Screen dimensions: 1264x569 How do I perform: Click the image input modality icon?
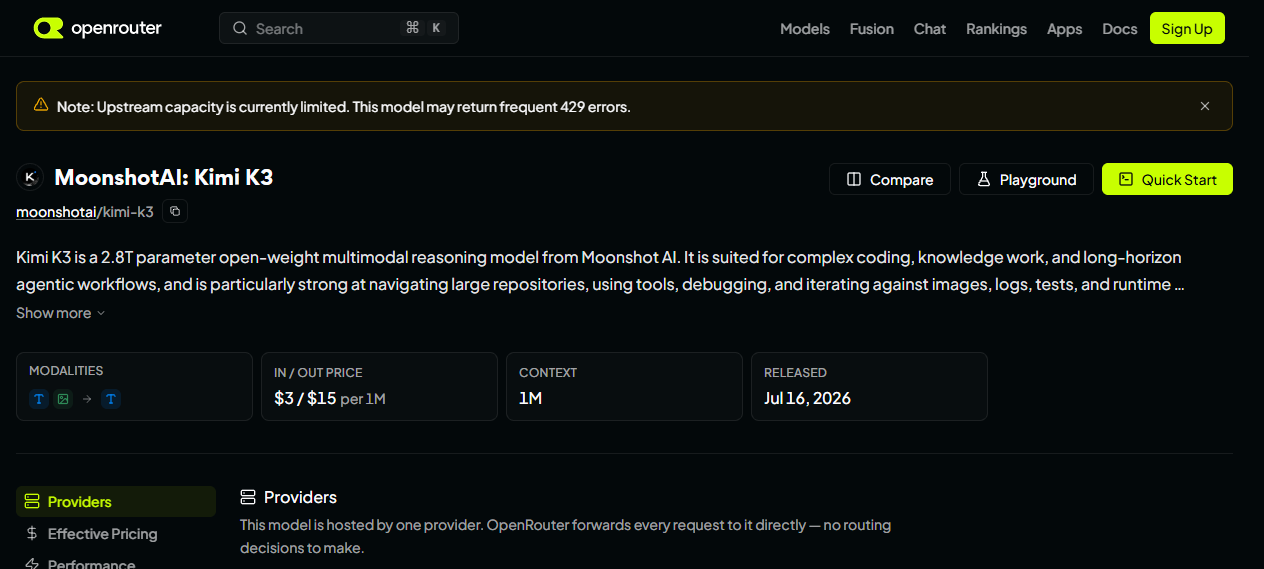pyautogui.click(x=63, y=399)
